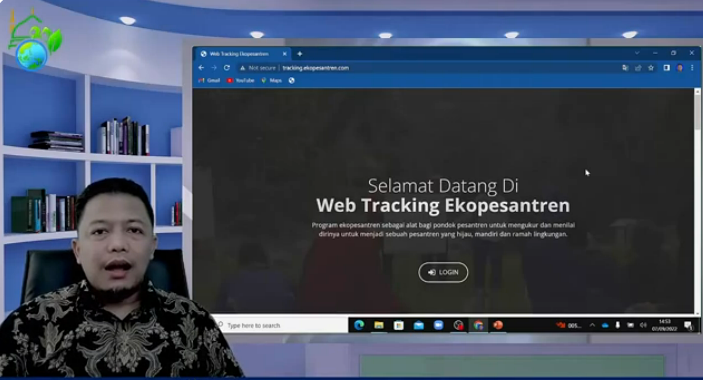
Task: Show hidden system tray icons
Action: (x=592, y=325)
